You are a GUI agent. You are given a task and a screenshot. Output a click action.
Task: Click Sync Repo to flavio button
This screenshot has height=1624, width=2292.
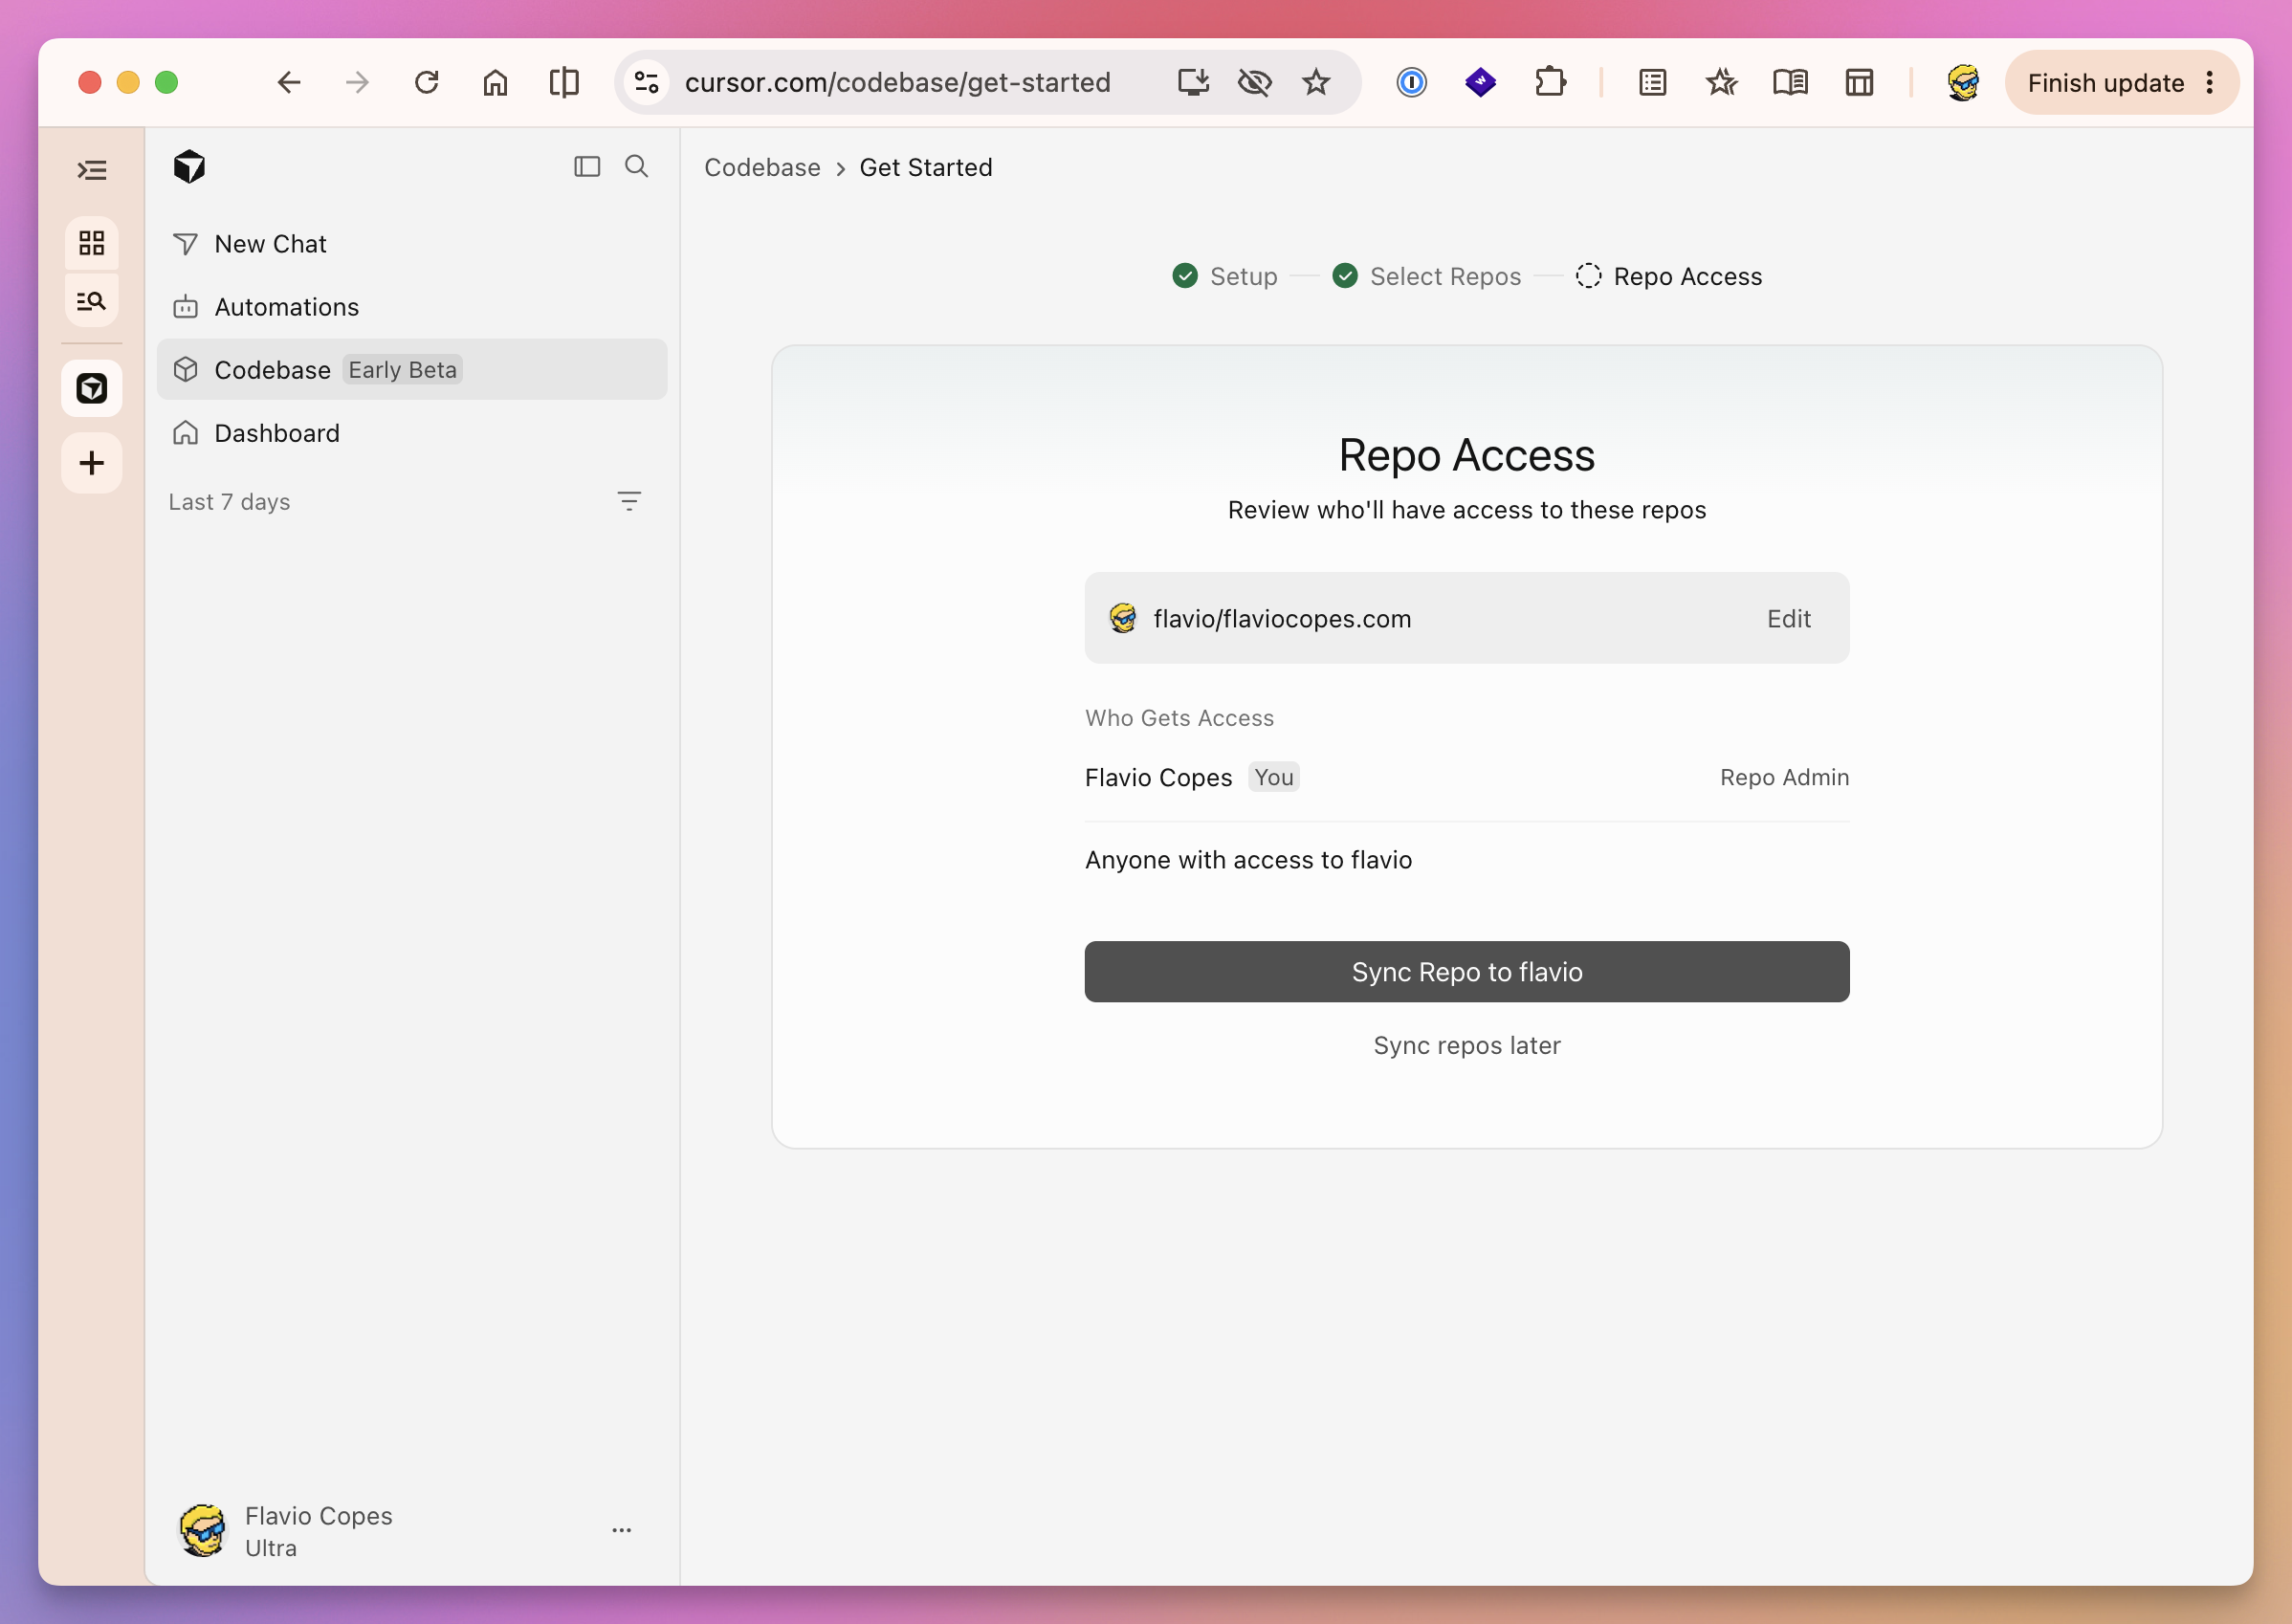coord(1467,971)
